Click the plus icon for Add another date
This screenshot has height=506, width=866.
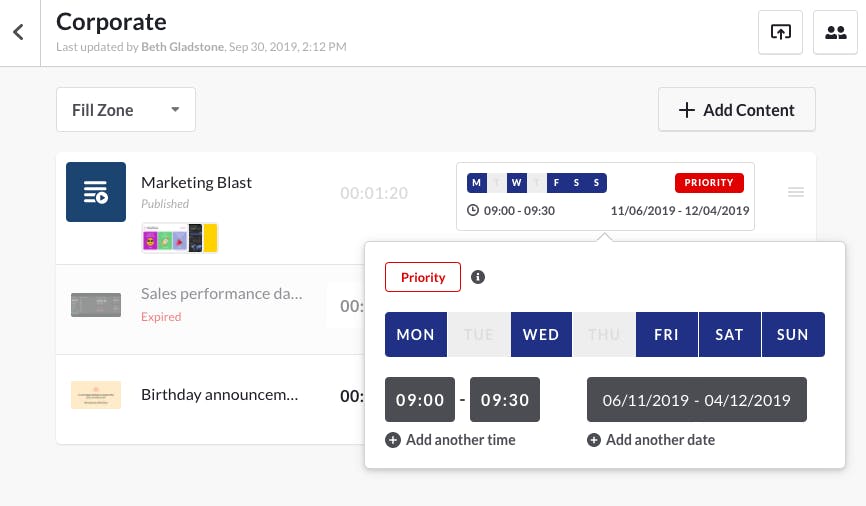coord(594,440)
